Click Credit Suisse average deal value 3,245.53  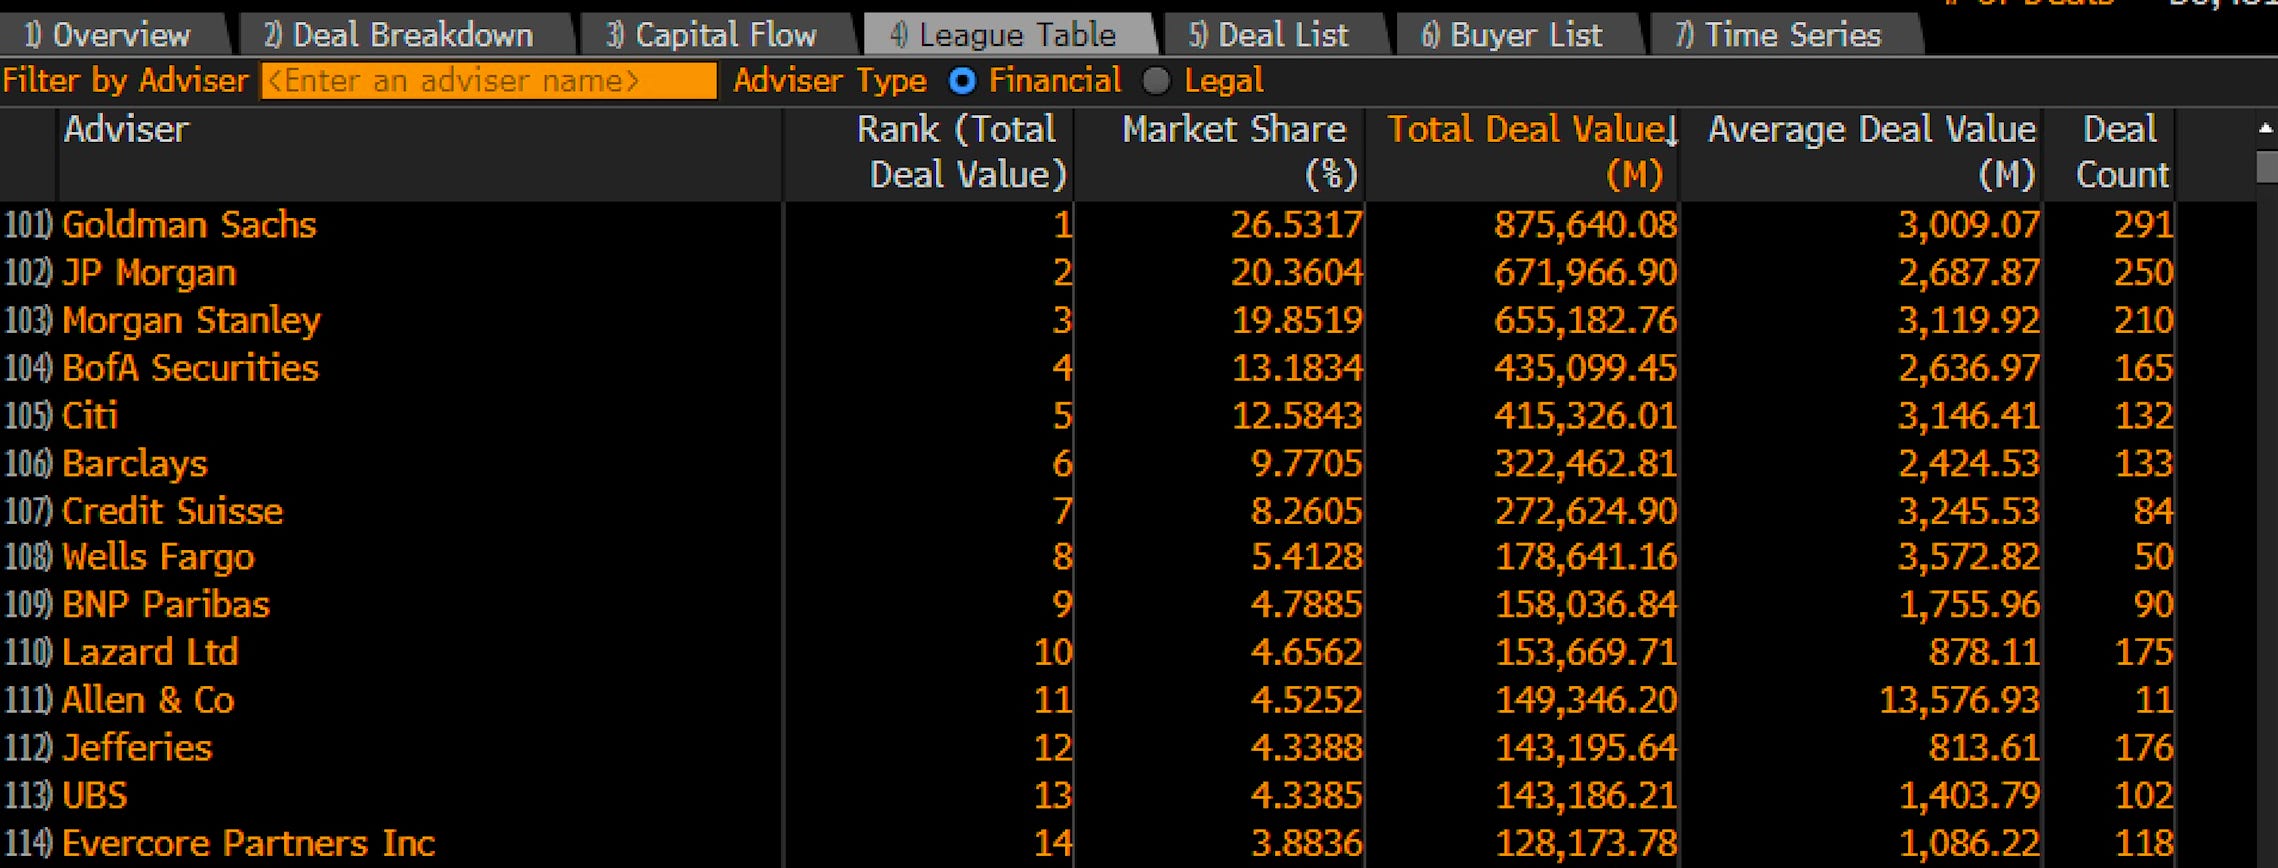(1968, 512)
